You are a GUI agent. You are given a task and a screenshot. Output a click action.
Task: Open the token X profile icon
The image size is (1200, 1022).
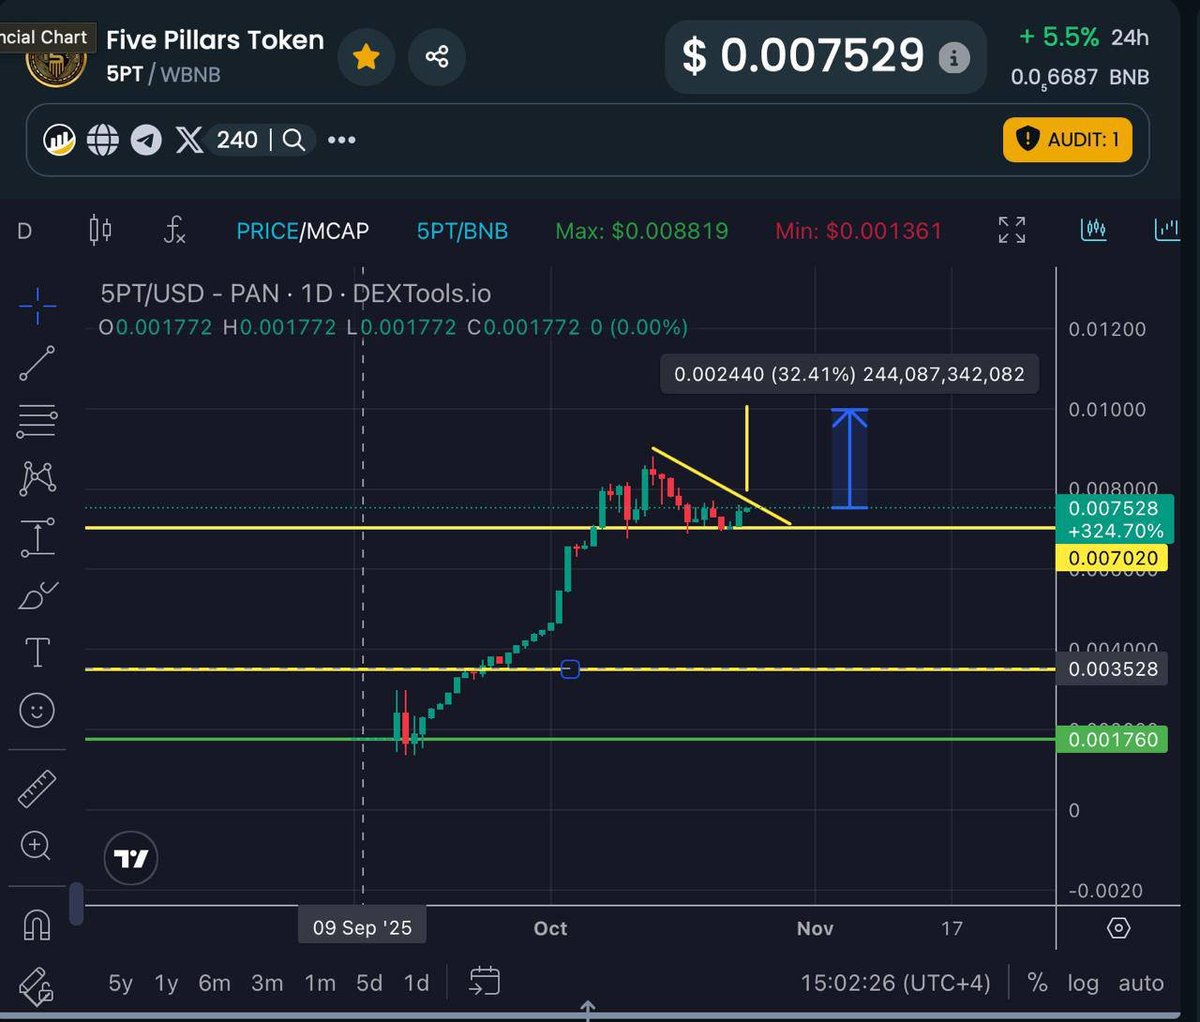189,140
